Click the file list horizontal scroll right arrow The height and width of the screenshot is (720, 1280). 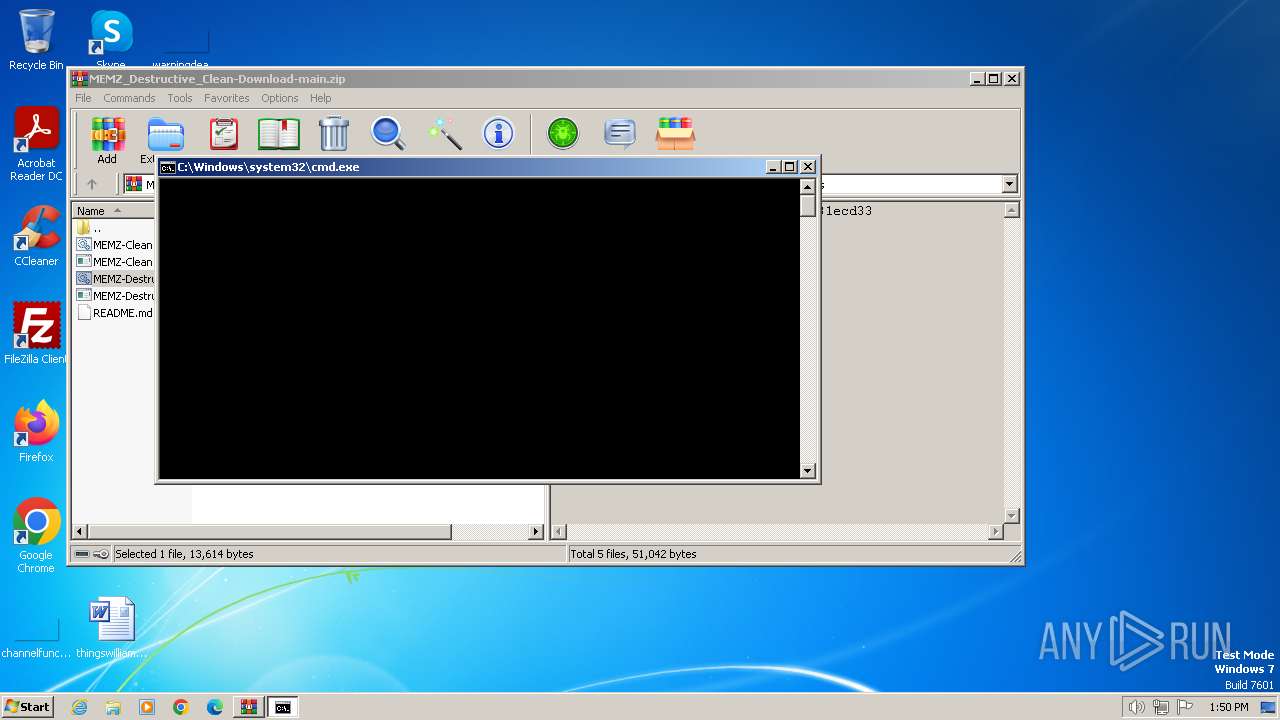(x=536, y=532)
